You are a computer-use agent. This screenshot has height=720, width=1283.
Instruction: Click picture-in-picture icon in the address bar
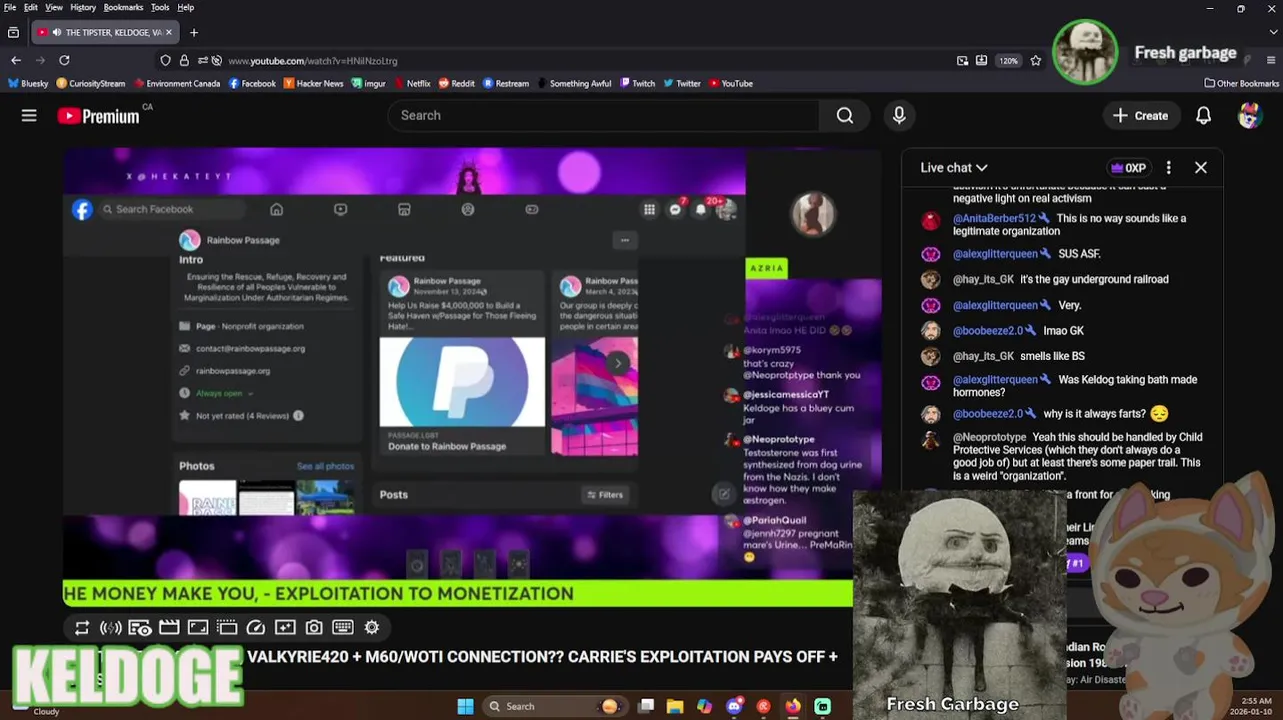coord(962,61)
